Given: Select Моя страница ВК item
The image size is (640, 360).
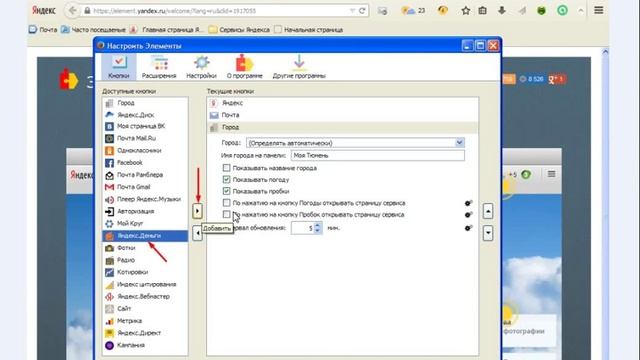Looking at the screenshot, I should tap(145, 126).
